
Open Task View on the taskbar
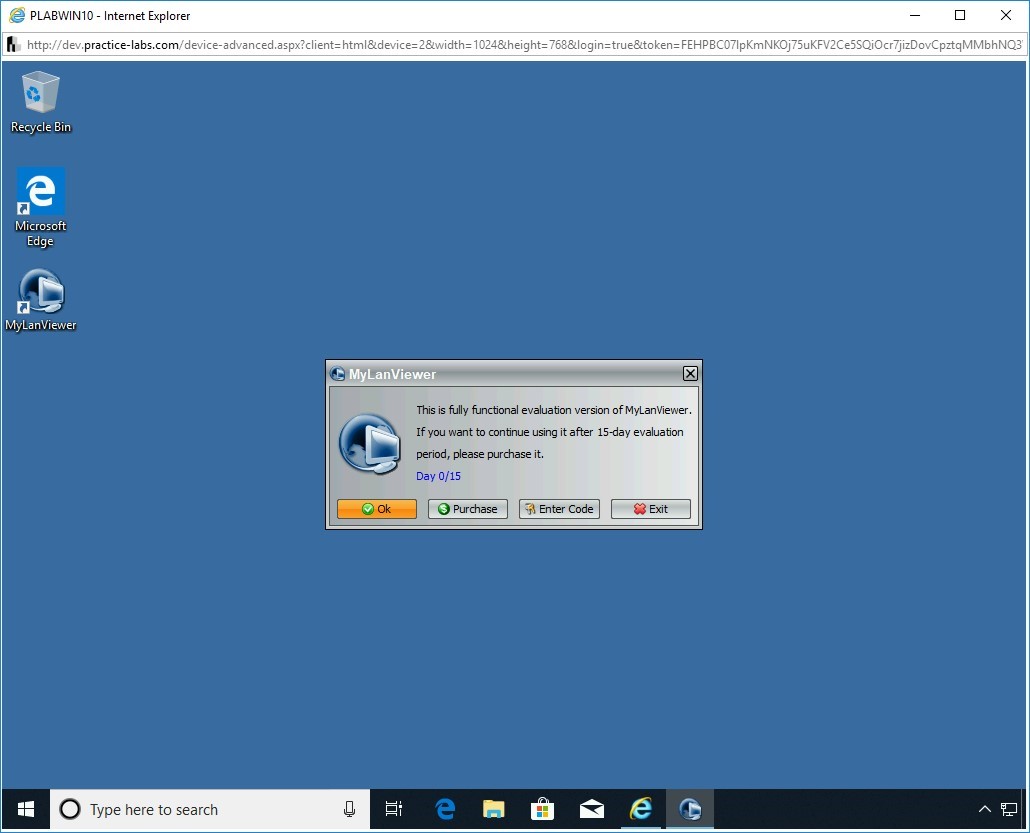394,809
